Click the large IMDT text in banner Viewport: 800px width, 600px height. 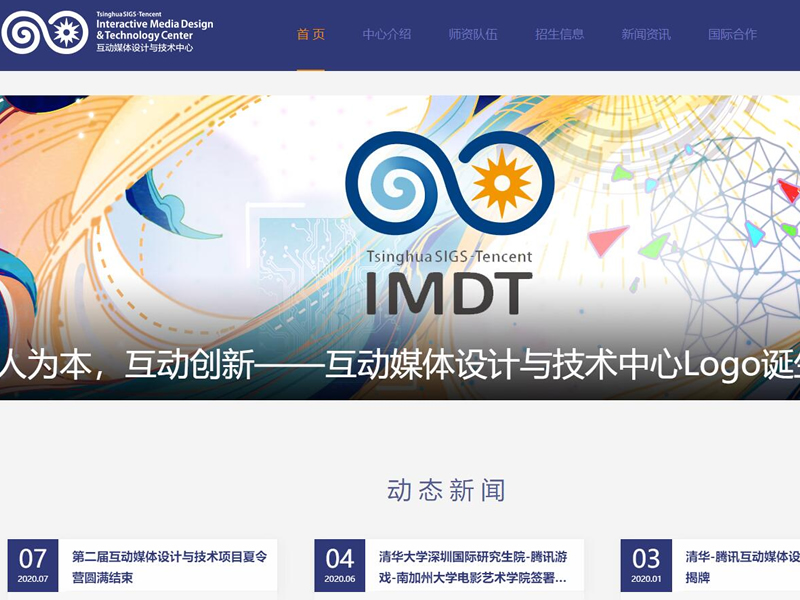449,293
